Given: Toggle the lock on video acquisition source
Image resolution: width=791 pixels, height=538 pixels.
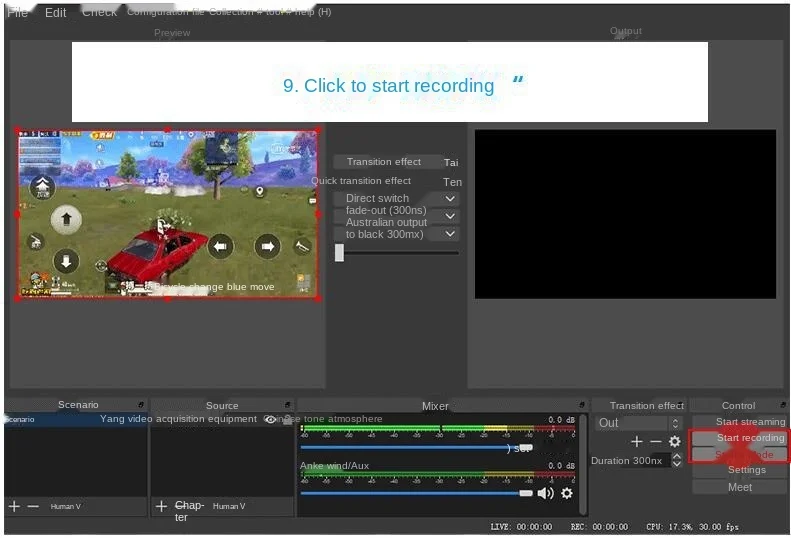Looking at the screenshot, I should (288, 420).
